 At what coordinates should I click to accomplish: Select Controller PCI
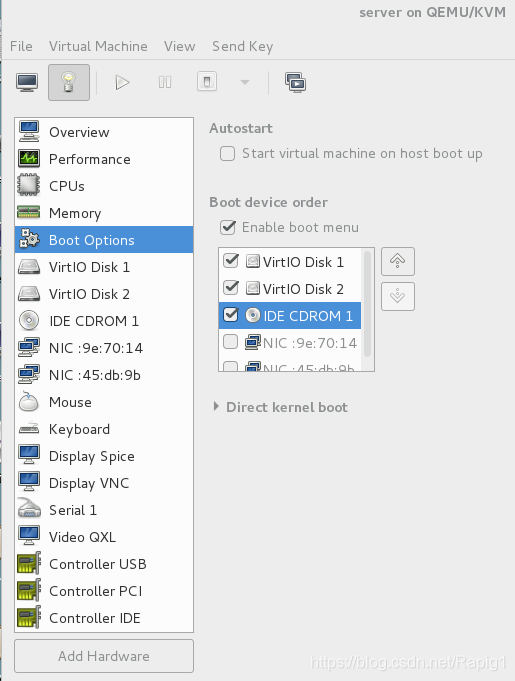pyautogui.click(x=104, y=591)
